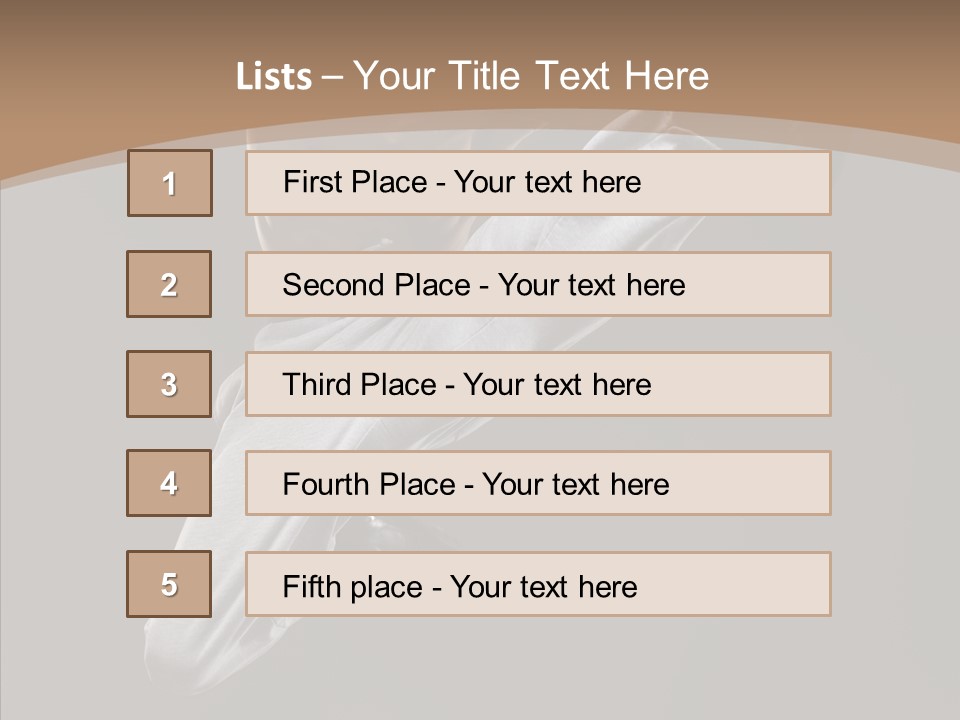Click the word Title in the heading
960x720 pixels.
(484, 77)
